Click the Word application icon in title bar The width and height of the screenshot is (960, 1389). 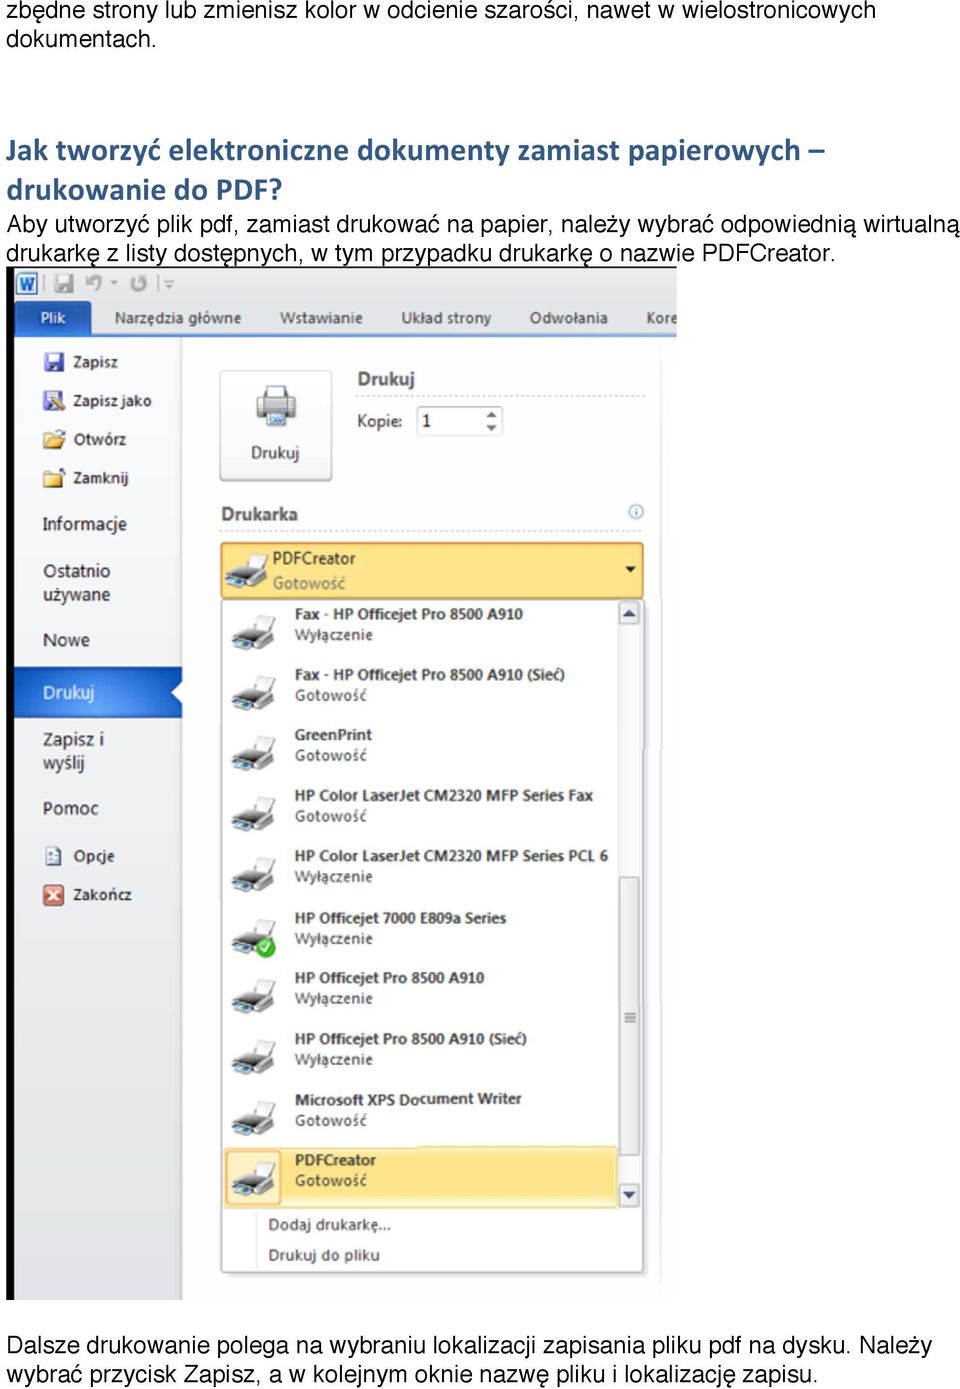tap(27, 284)
